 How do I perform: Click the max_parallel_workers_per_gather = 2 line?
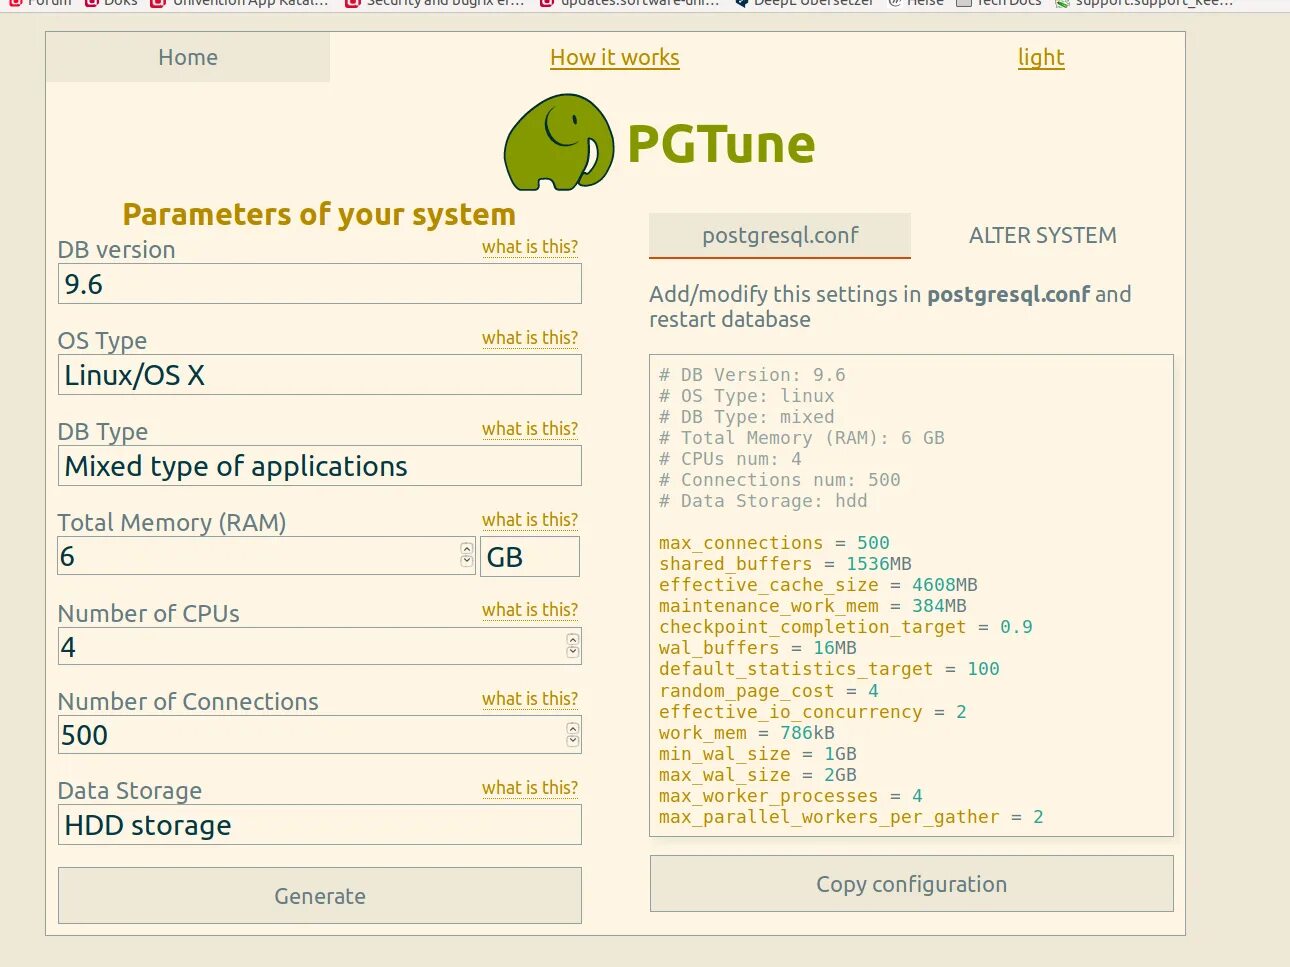point(851,817)
